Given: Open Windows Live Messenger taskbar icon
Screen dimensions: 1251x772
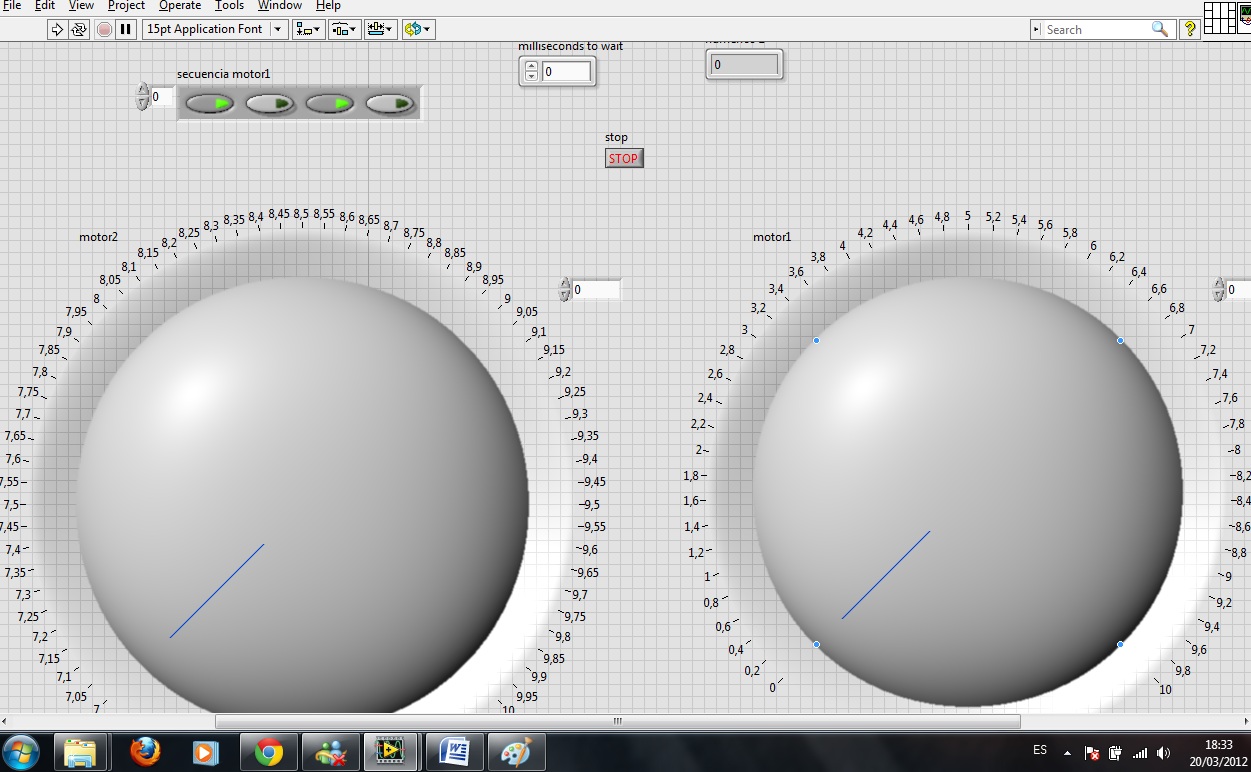Looking at the screenshot, I should [x=331, y=752].
